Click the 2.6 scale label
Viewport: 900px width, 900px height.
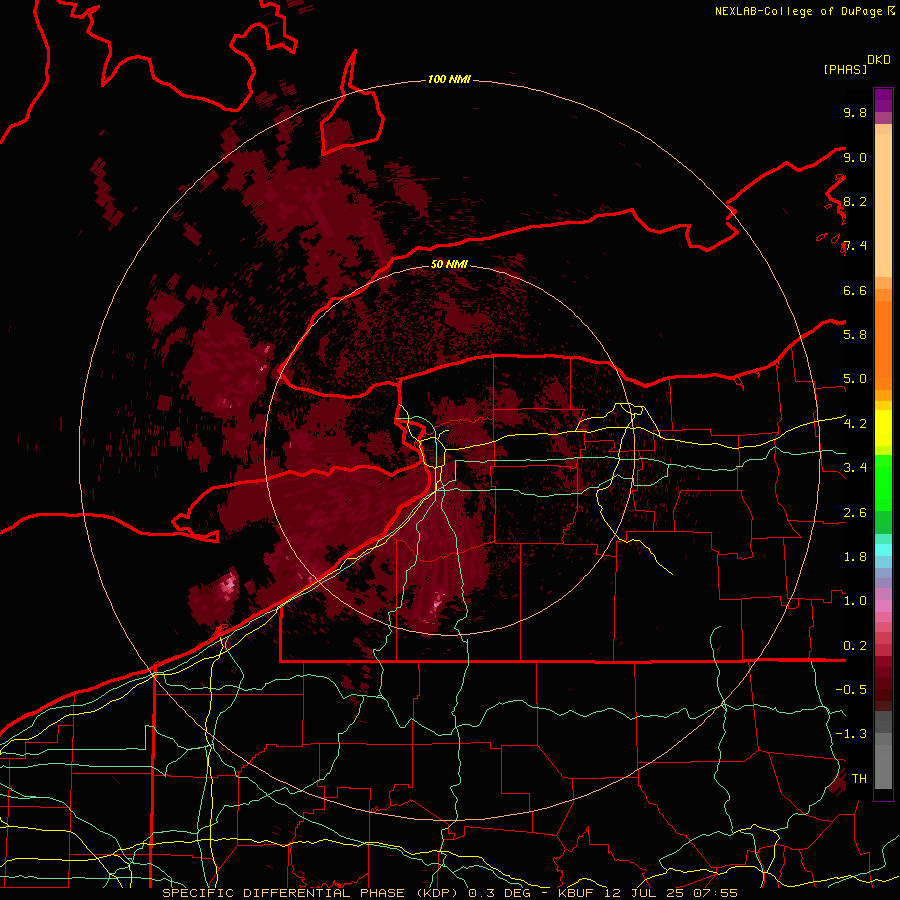click(x=855, y=513)
